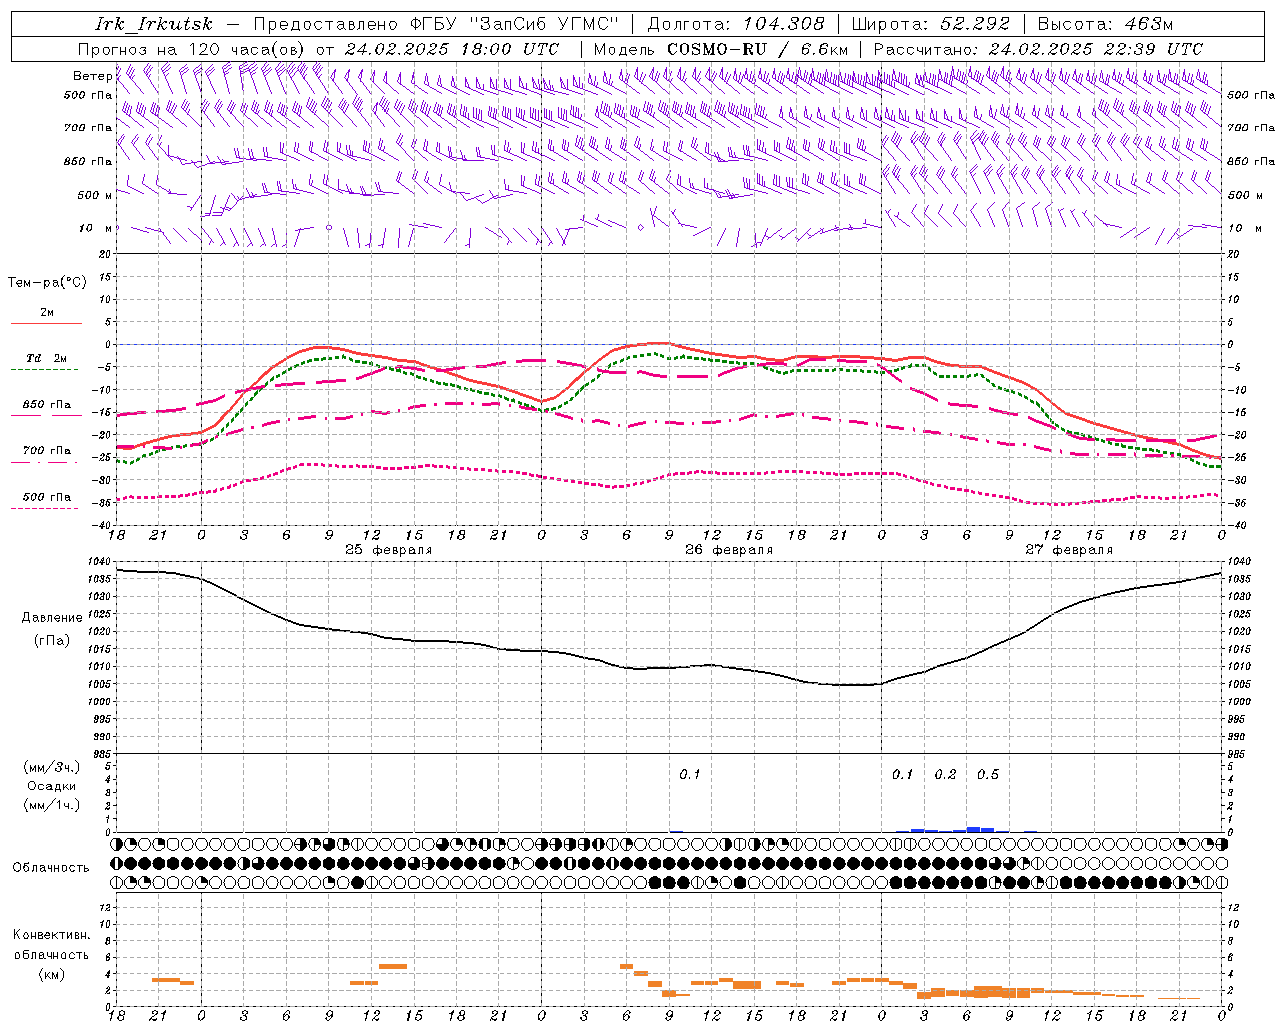Click orange convective bar at 5 km on 25 февраля
The image size is (1280, 1024).
click(x=393, y=966)
